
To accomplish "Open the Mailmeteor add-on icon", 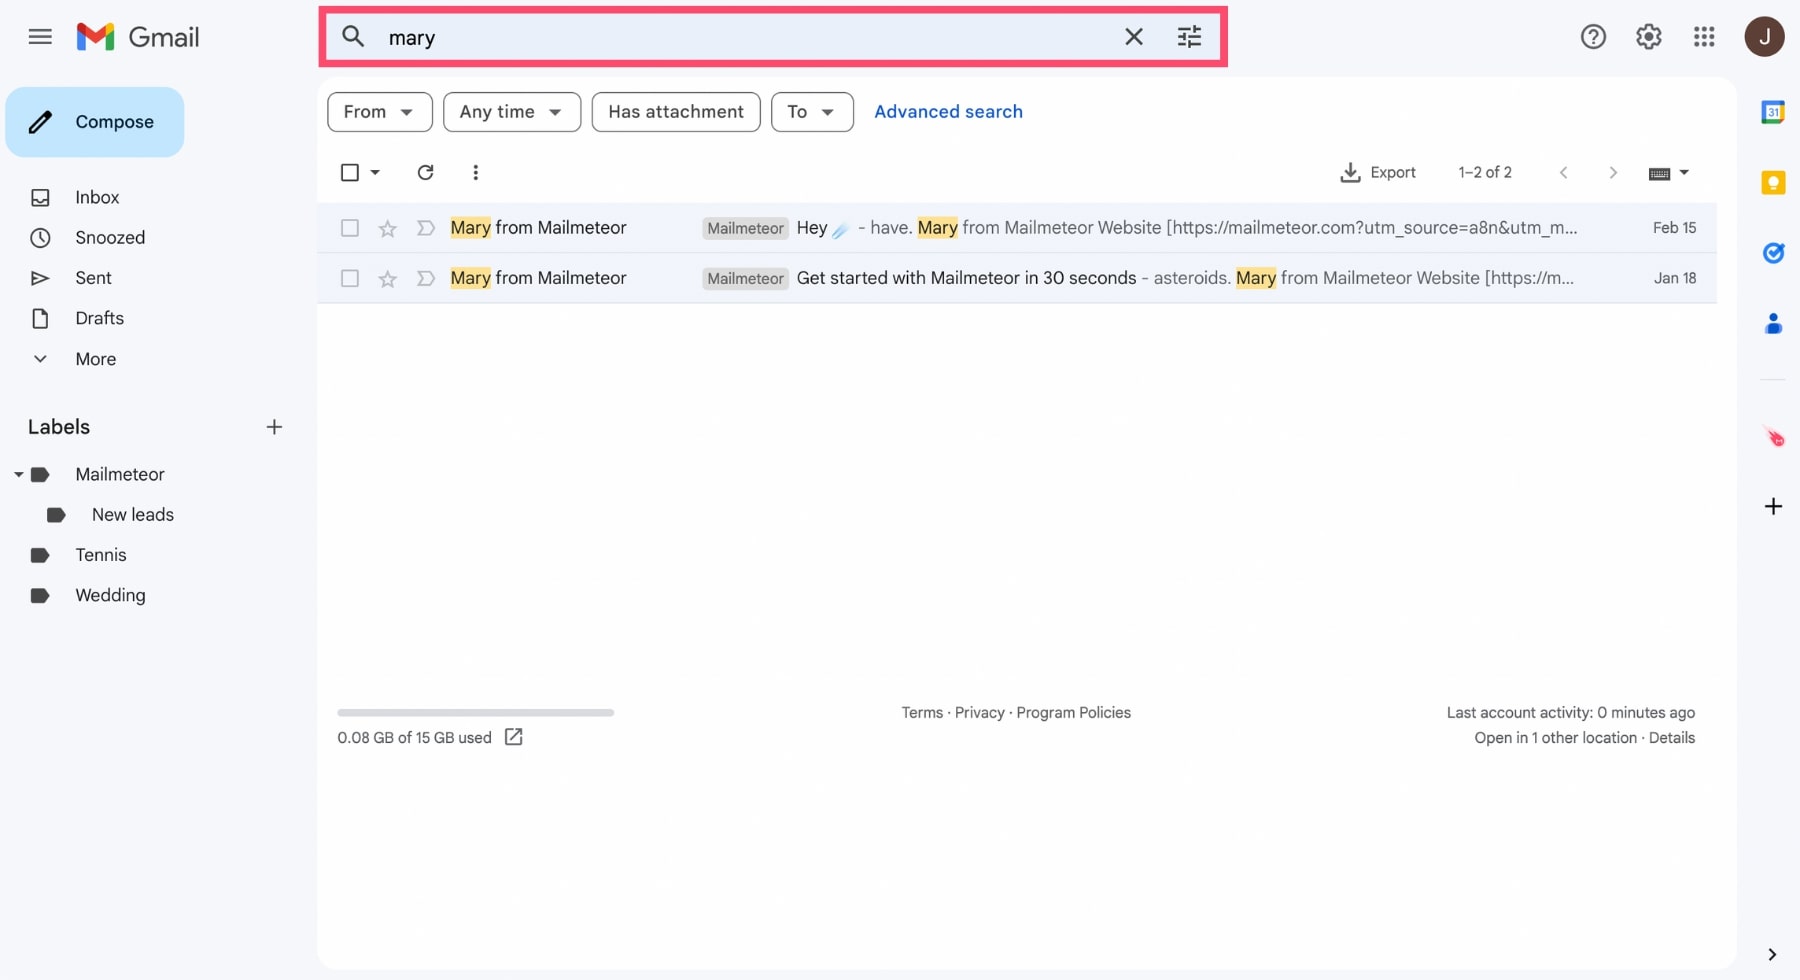I will [x=1774, y=437].
